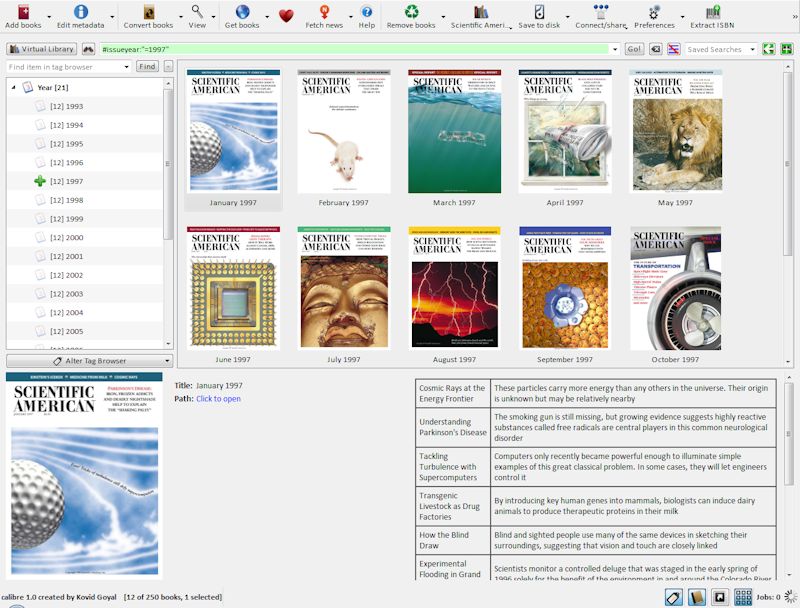
Task: Open Connect/share tool
Action: 601,12
